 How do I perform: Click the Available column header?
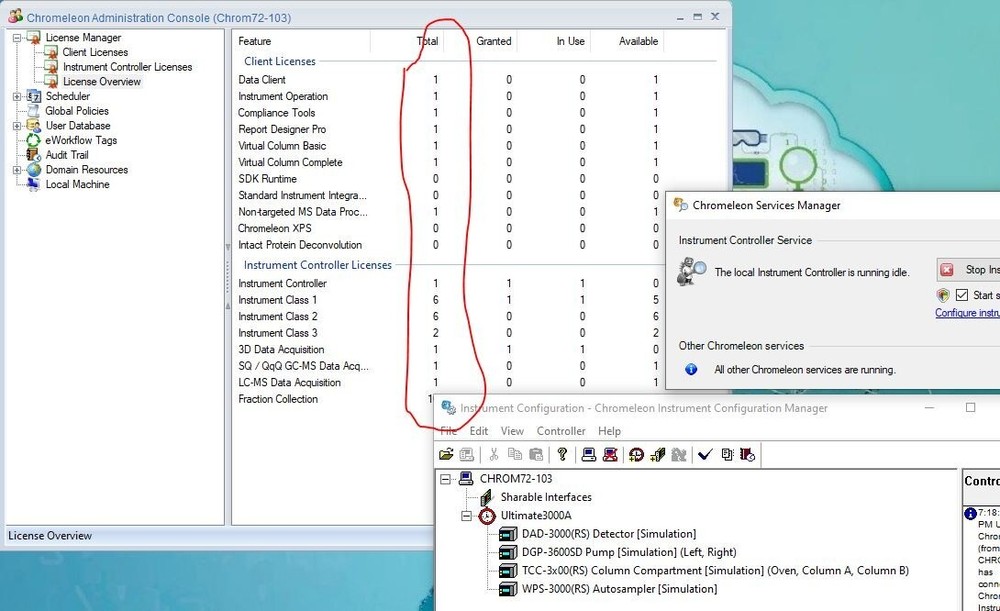[638, 41]
